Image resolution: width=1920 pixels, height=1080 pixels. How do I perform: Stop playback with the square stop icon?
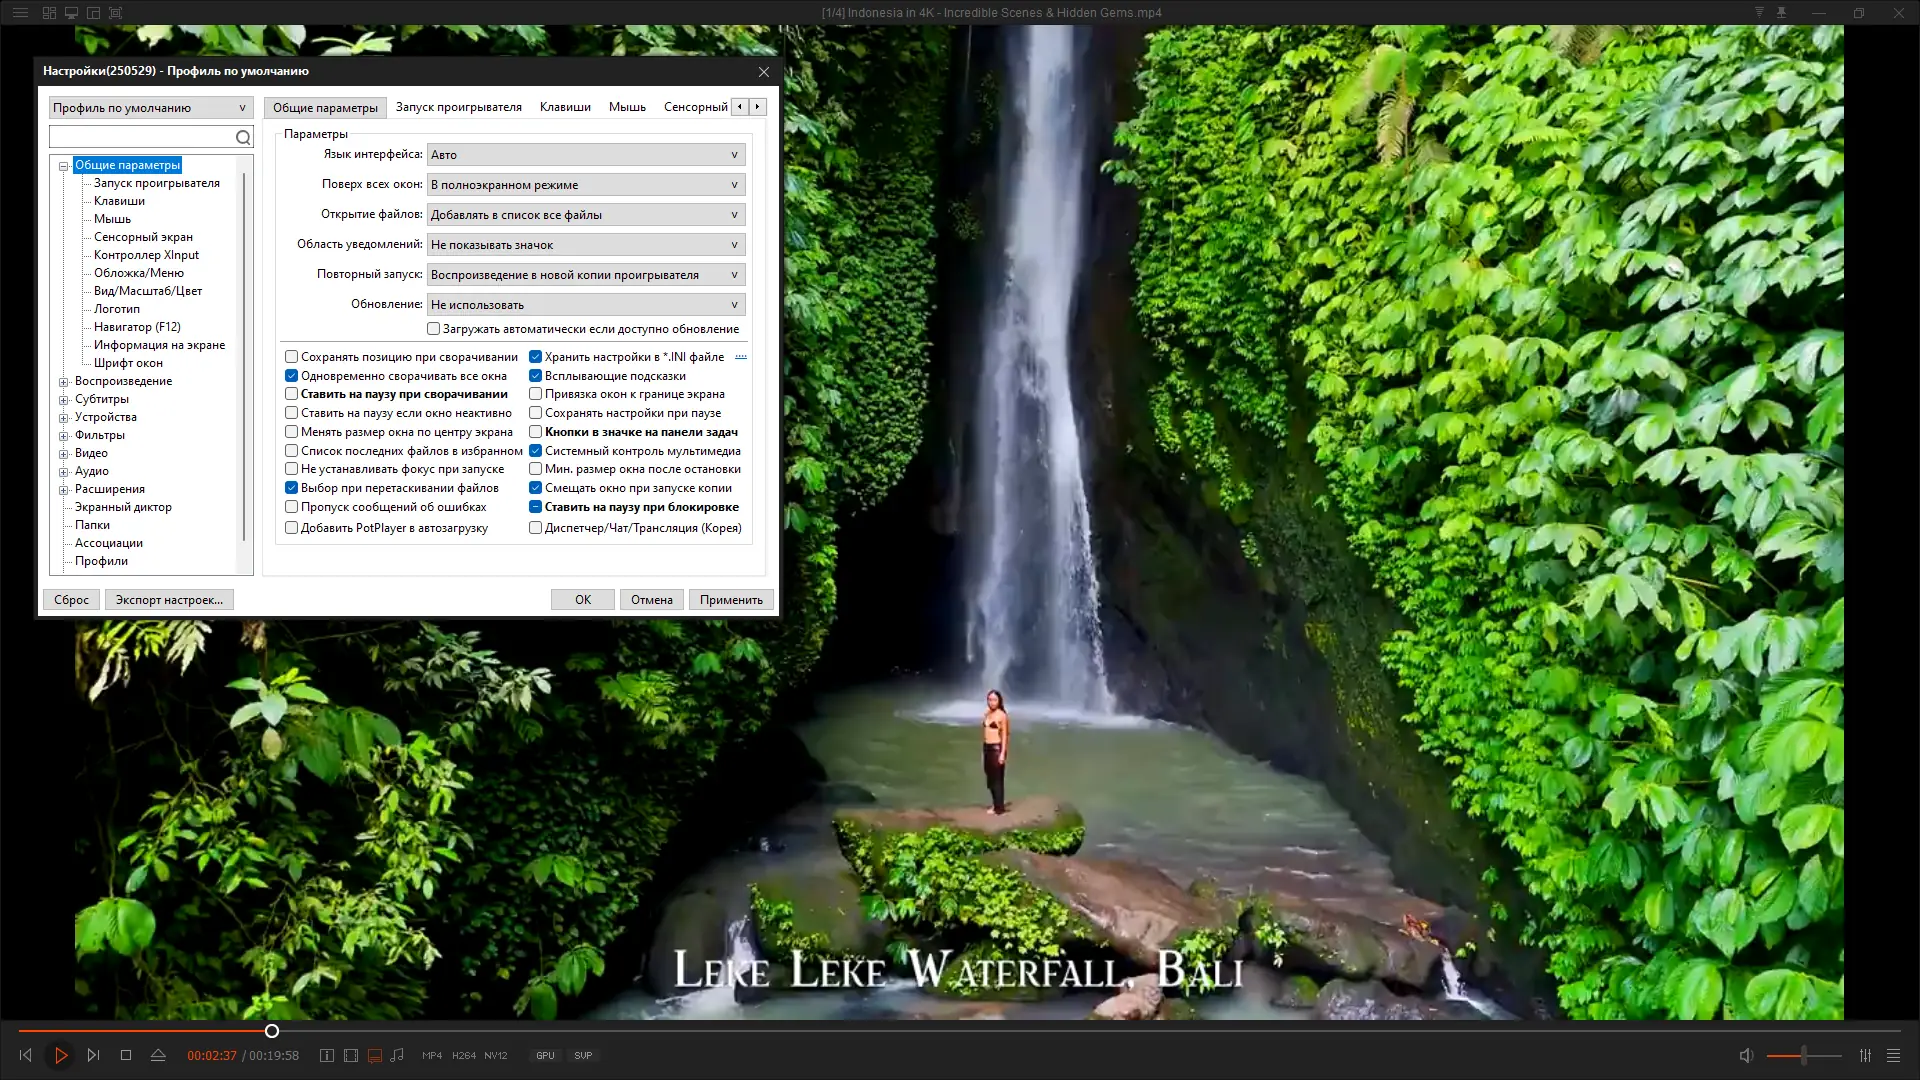pos(126,1055)
